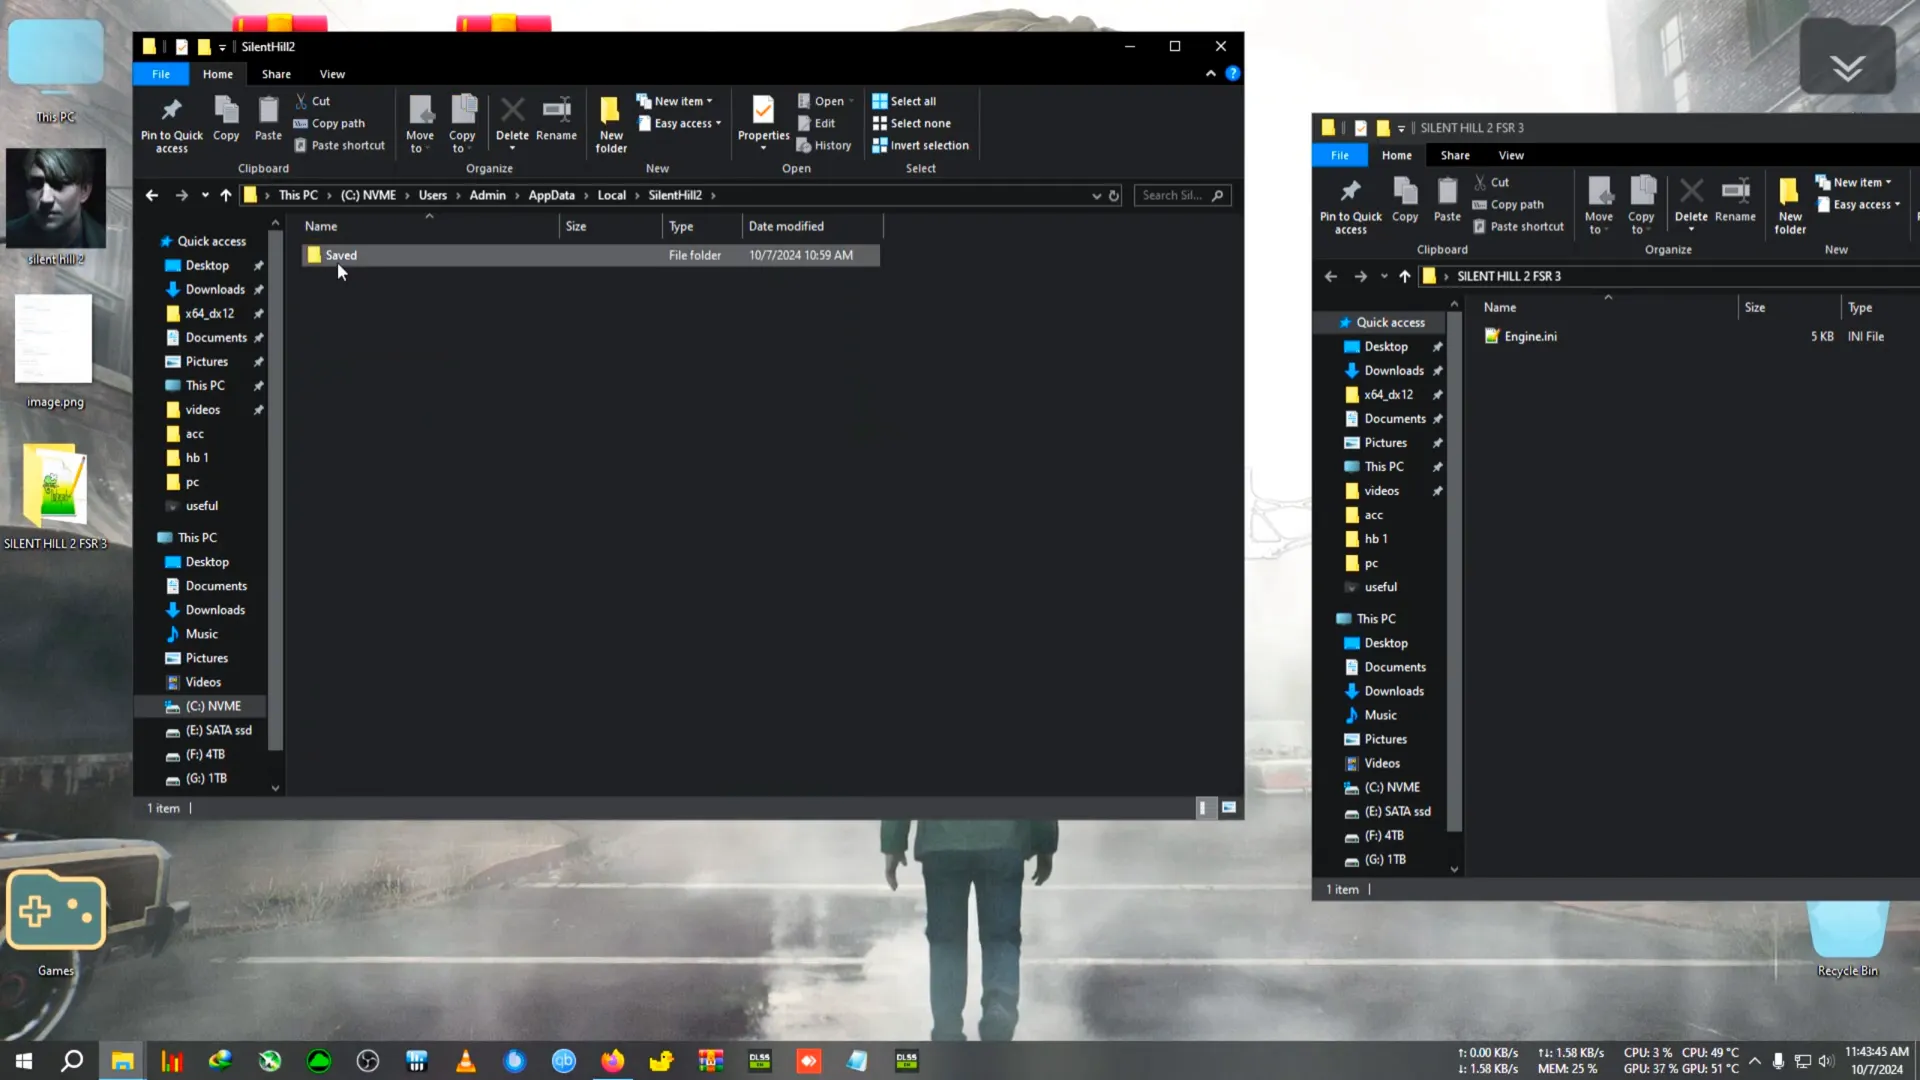Viewport: 1920px width, 1080px height.
Task: Click Edit in SilentHill2 window ribbon
Action: (816, 123)
